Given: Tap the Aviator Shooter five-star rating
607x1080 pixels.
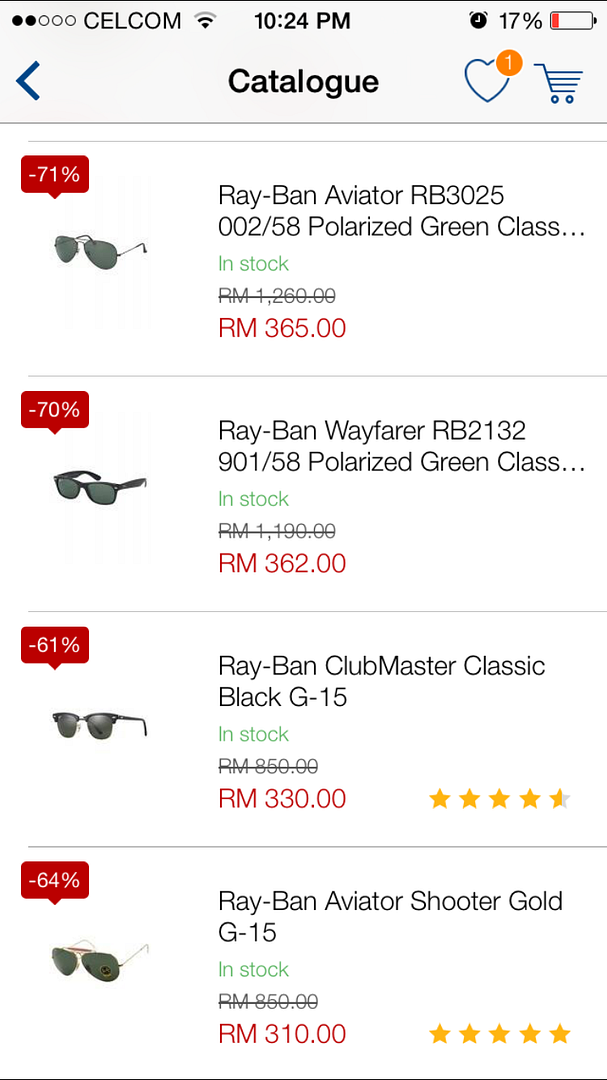Looking at the screenshot, I should click(x=499, y=1034).
